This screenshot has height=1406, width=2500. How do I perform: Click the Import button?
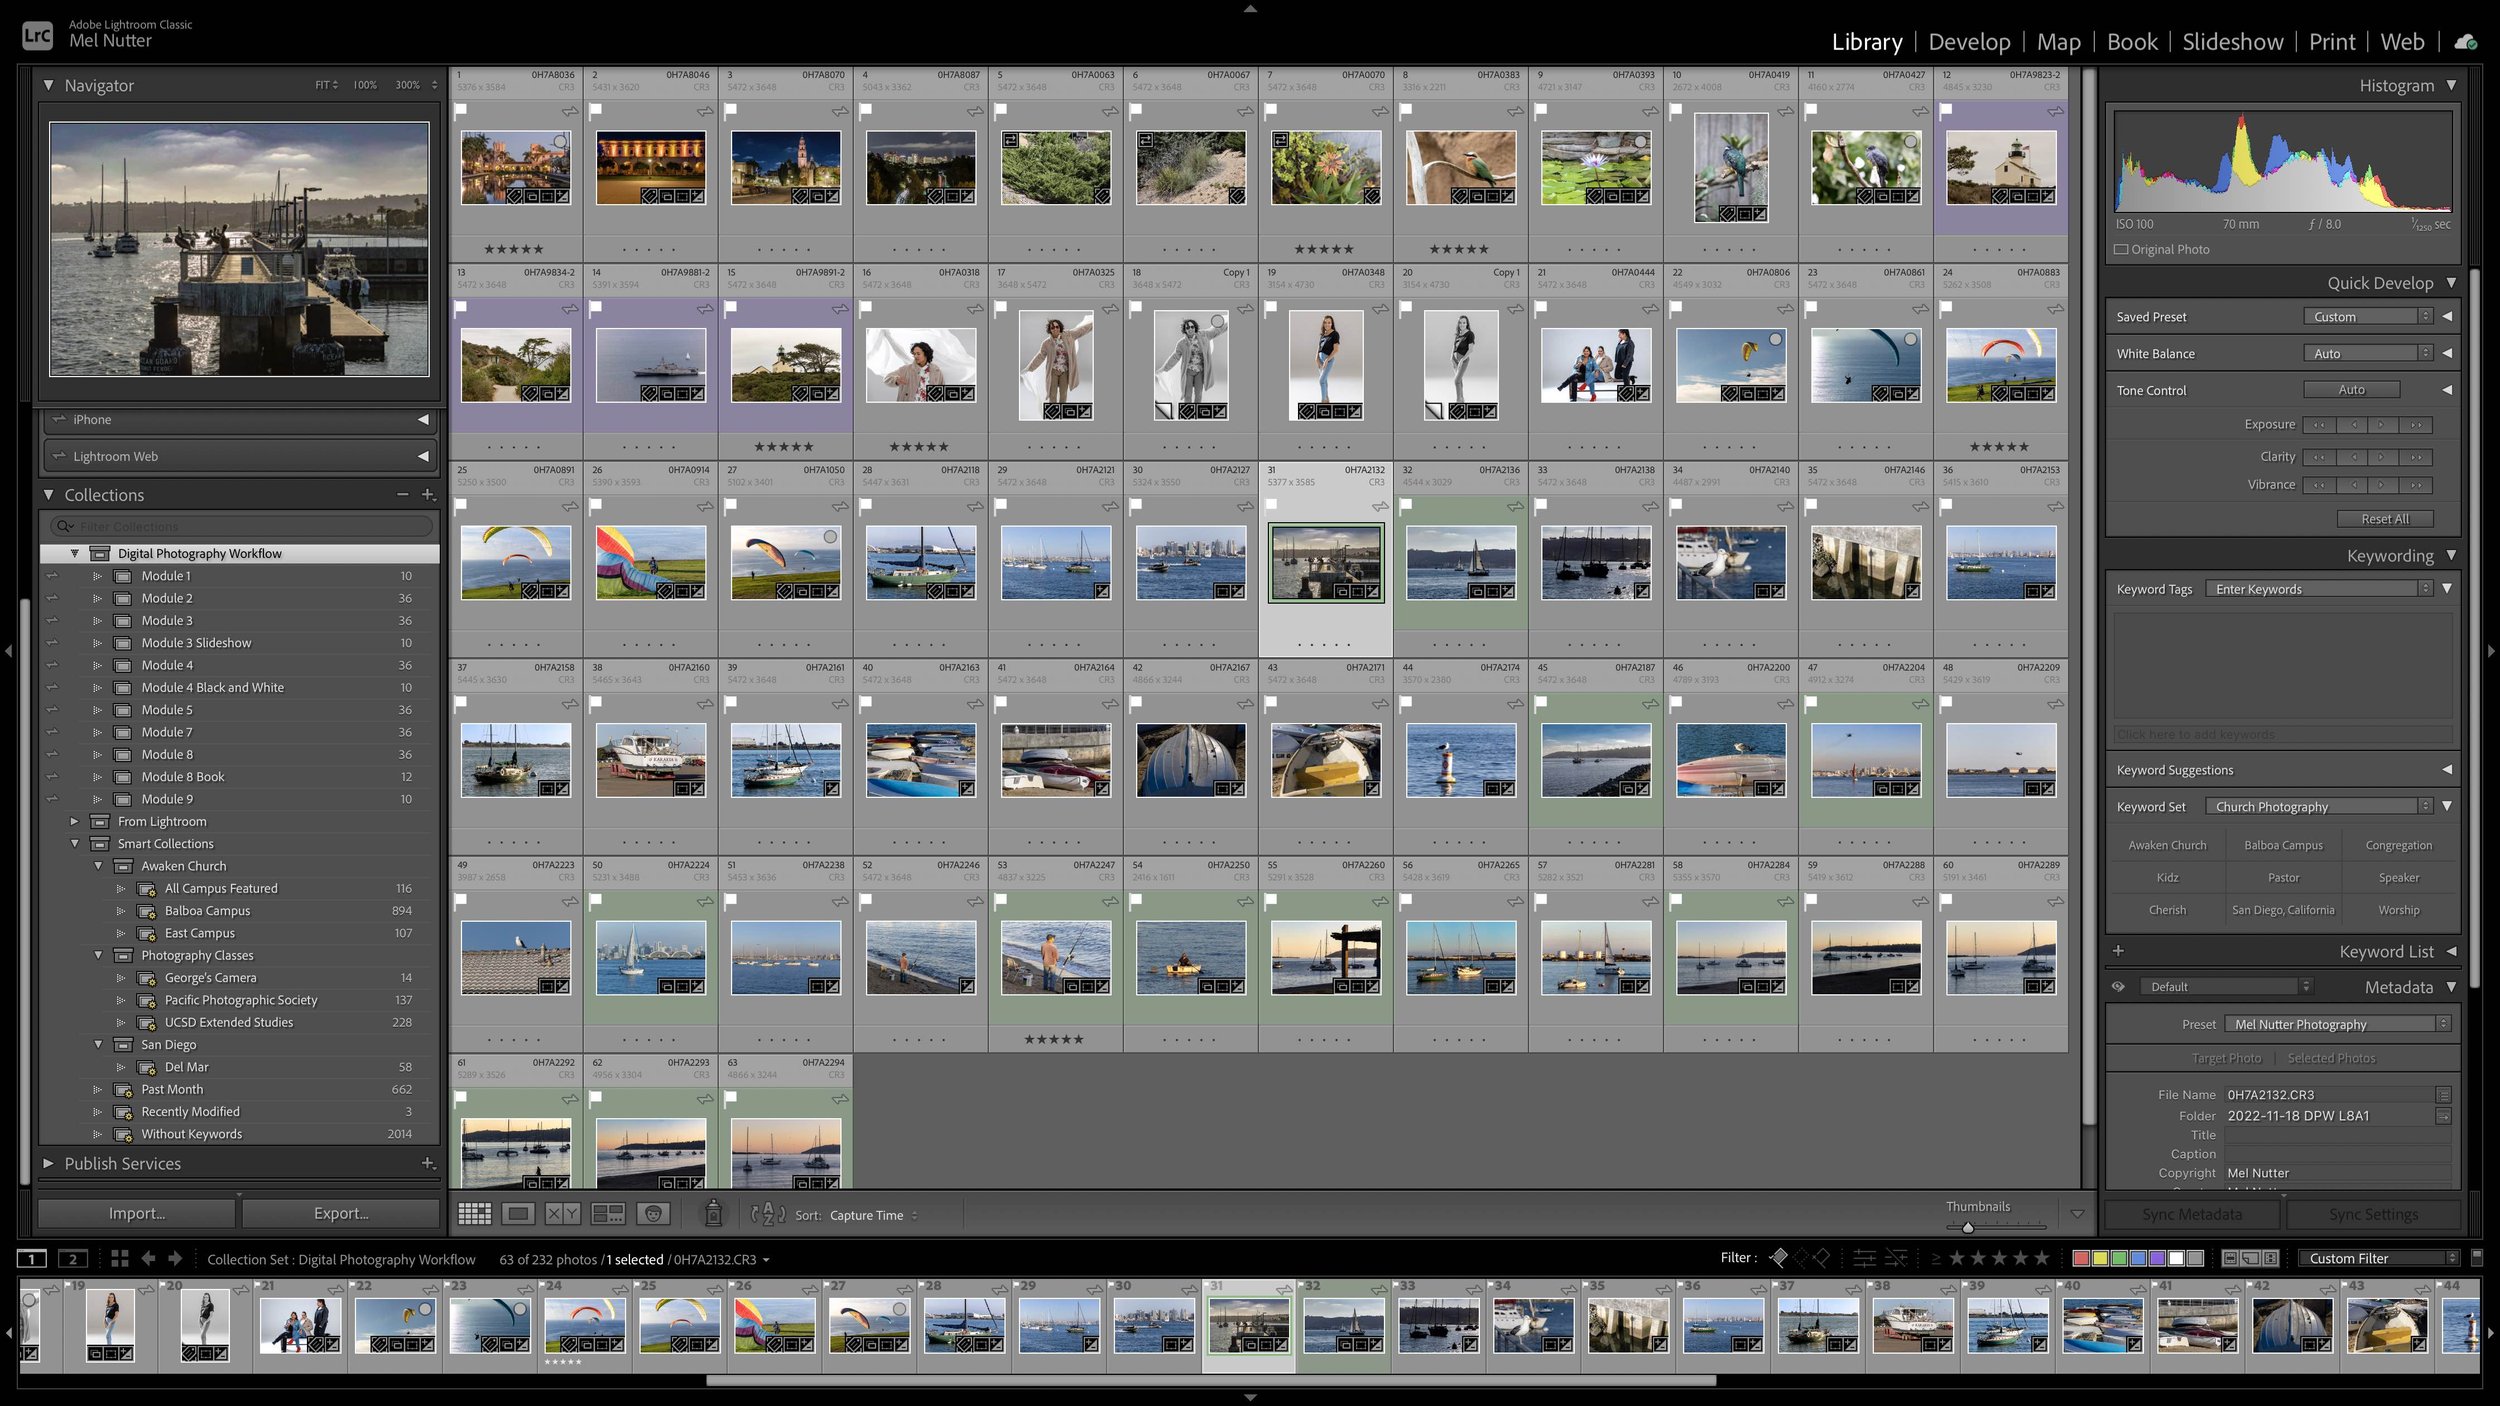click(x=137, y=1213)
